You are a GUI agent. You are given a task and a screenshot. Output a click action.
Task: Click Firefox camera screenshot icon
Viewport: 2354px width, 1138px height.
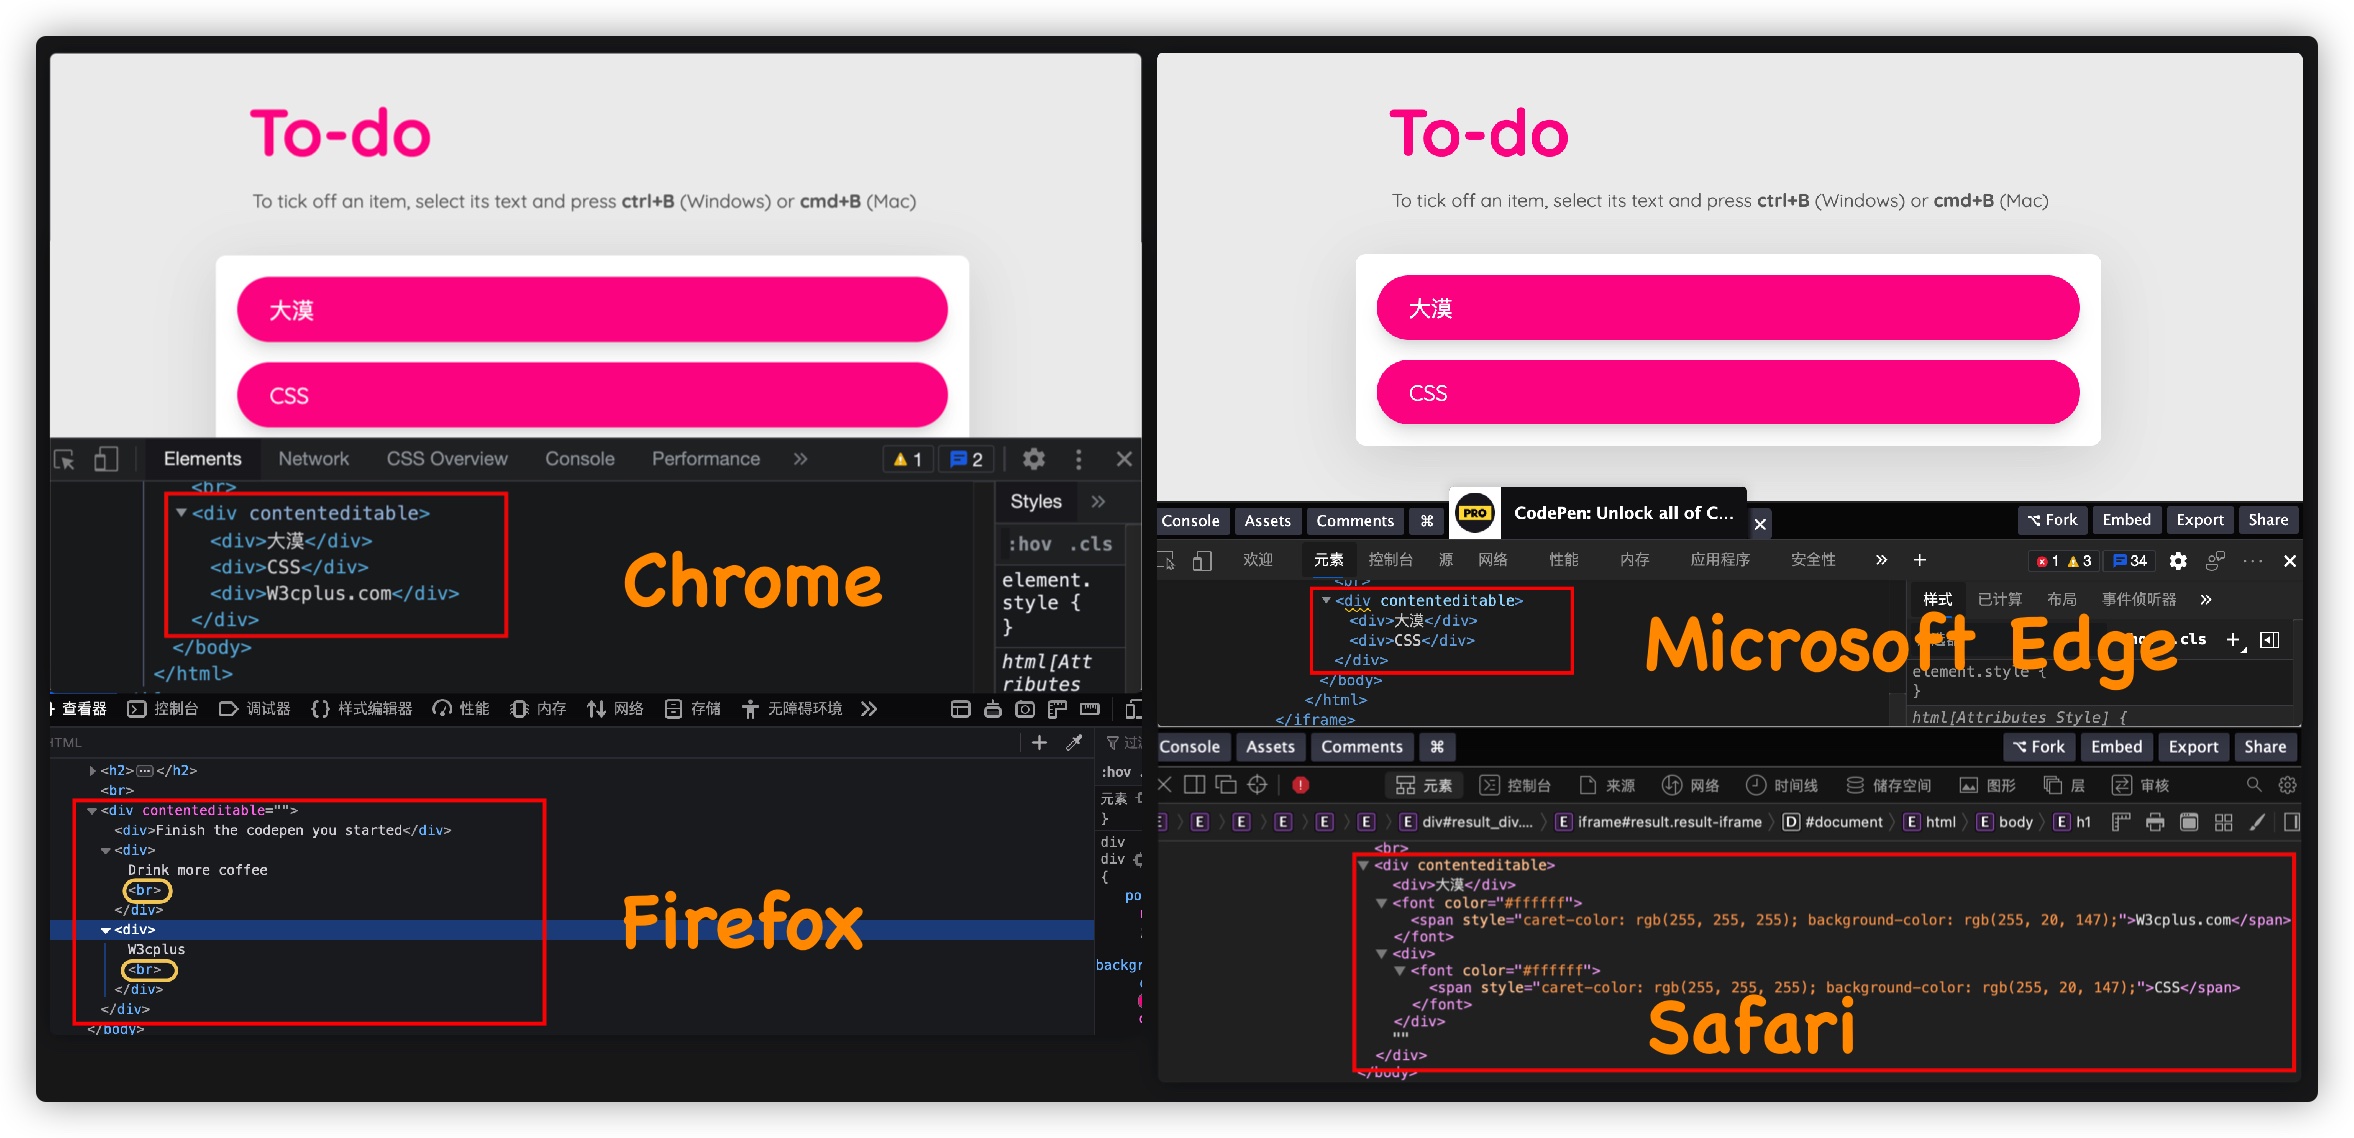pyautogui.click(x=1025, y=709)
